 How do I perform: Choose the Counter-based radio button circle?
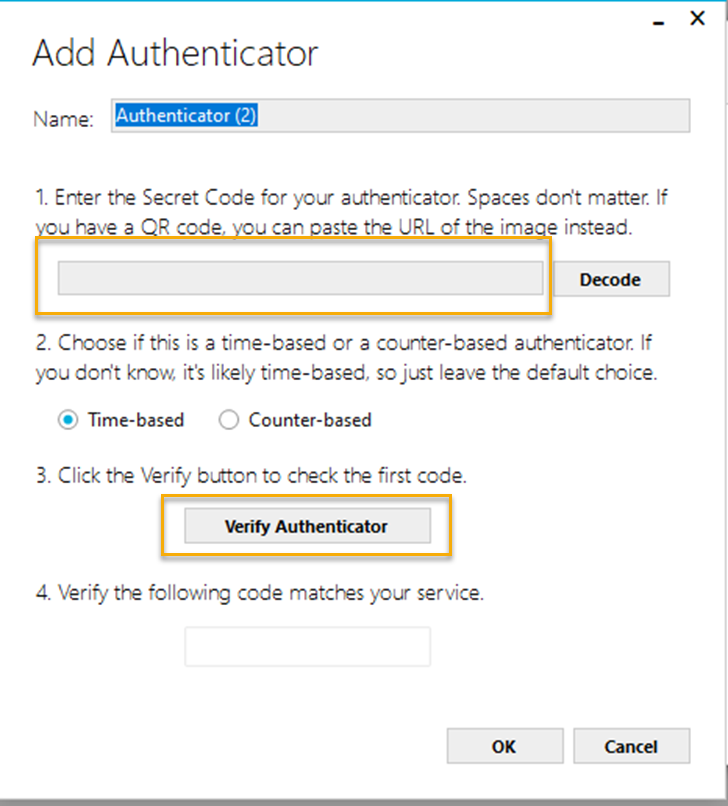(229, 421)
